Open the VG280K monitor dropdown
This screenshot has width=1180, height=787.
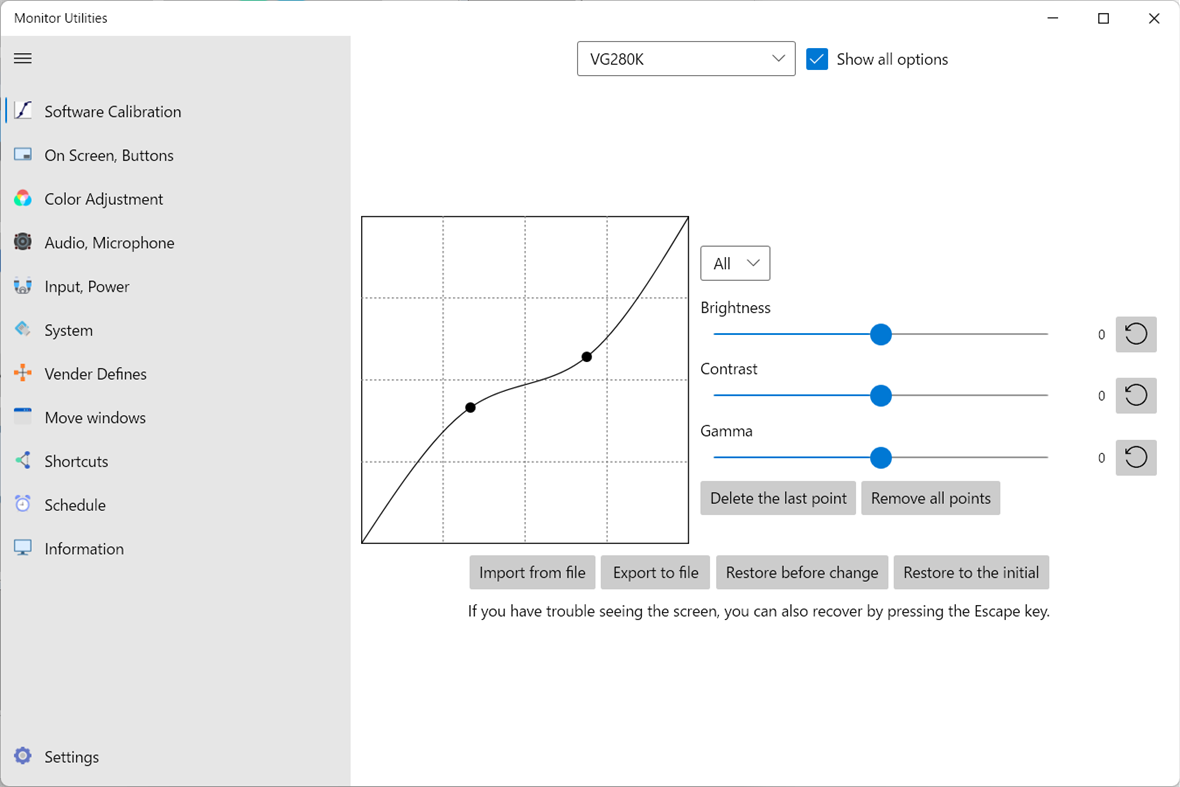[686, 59]
